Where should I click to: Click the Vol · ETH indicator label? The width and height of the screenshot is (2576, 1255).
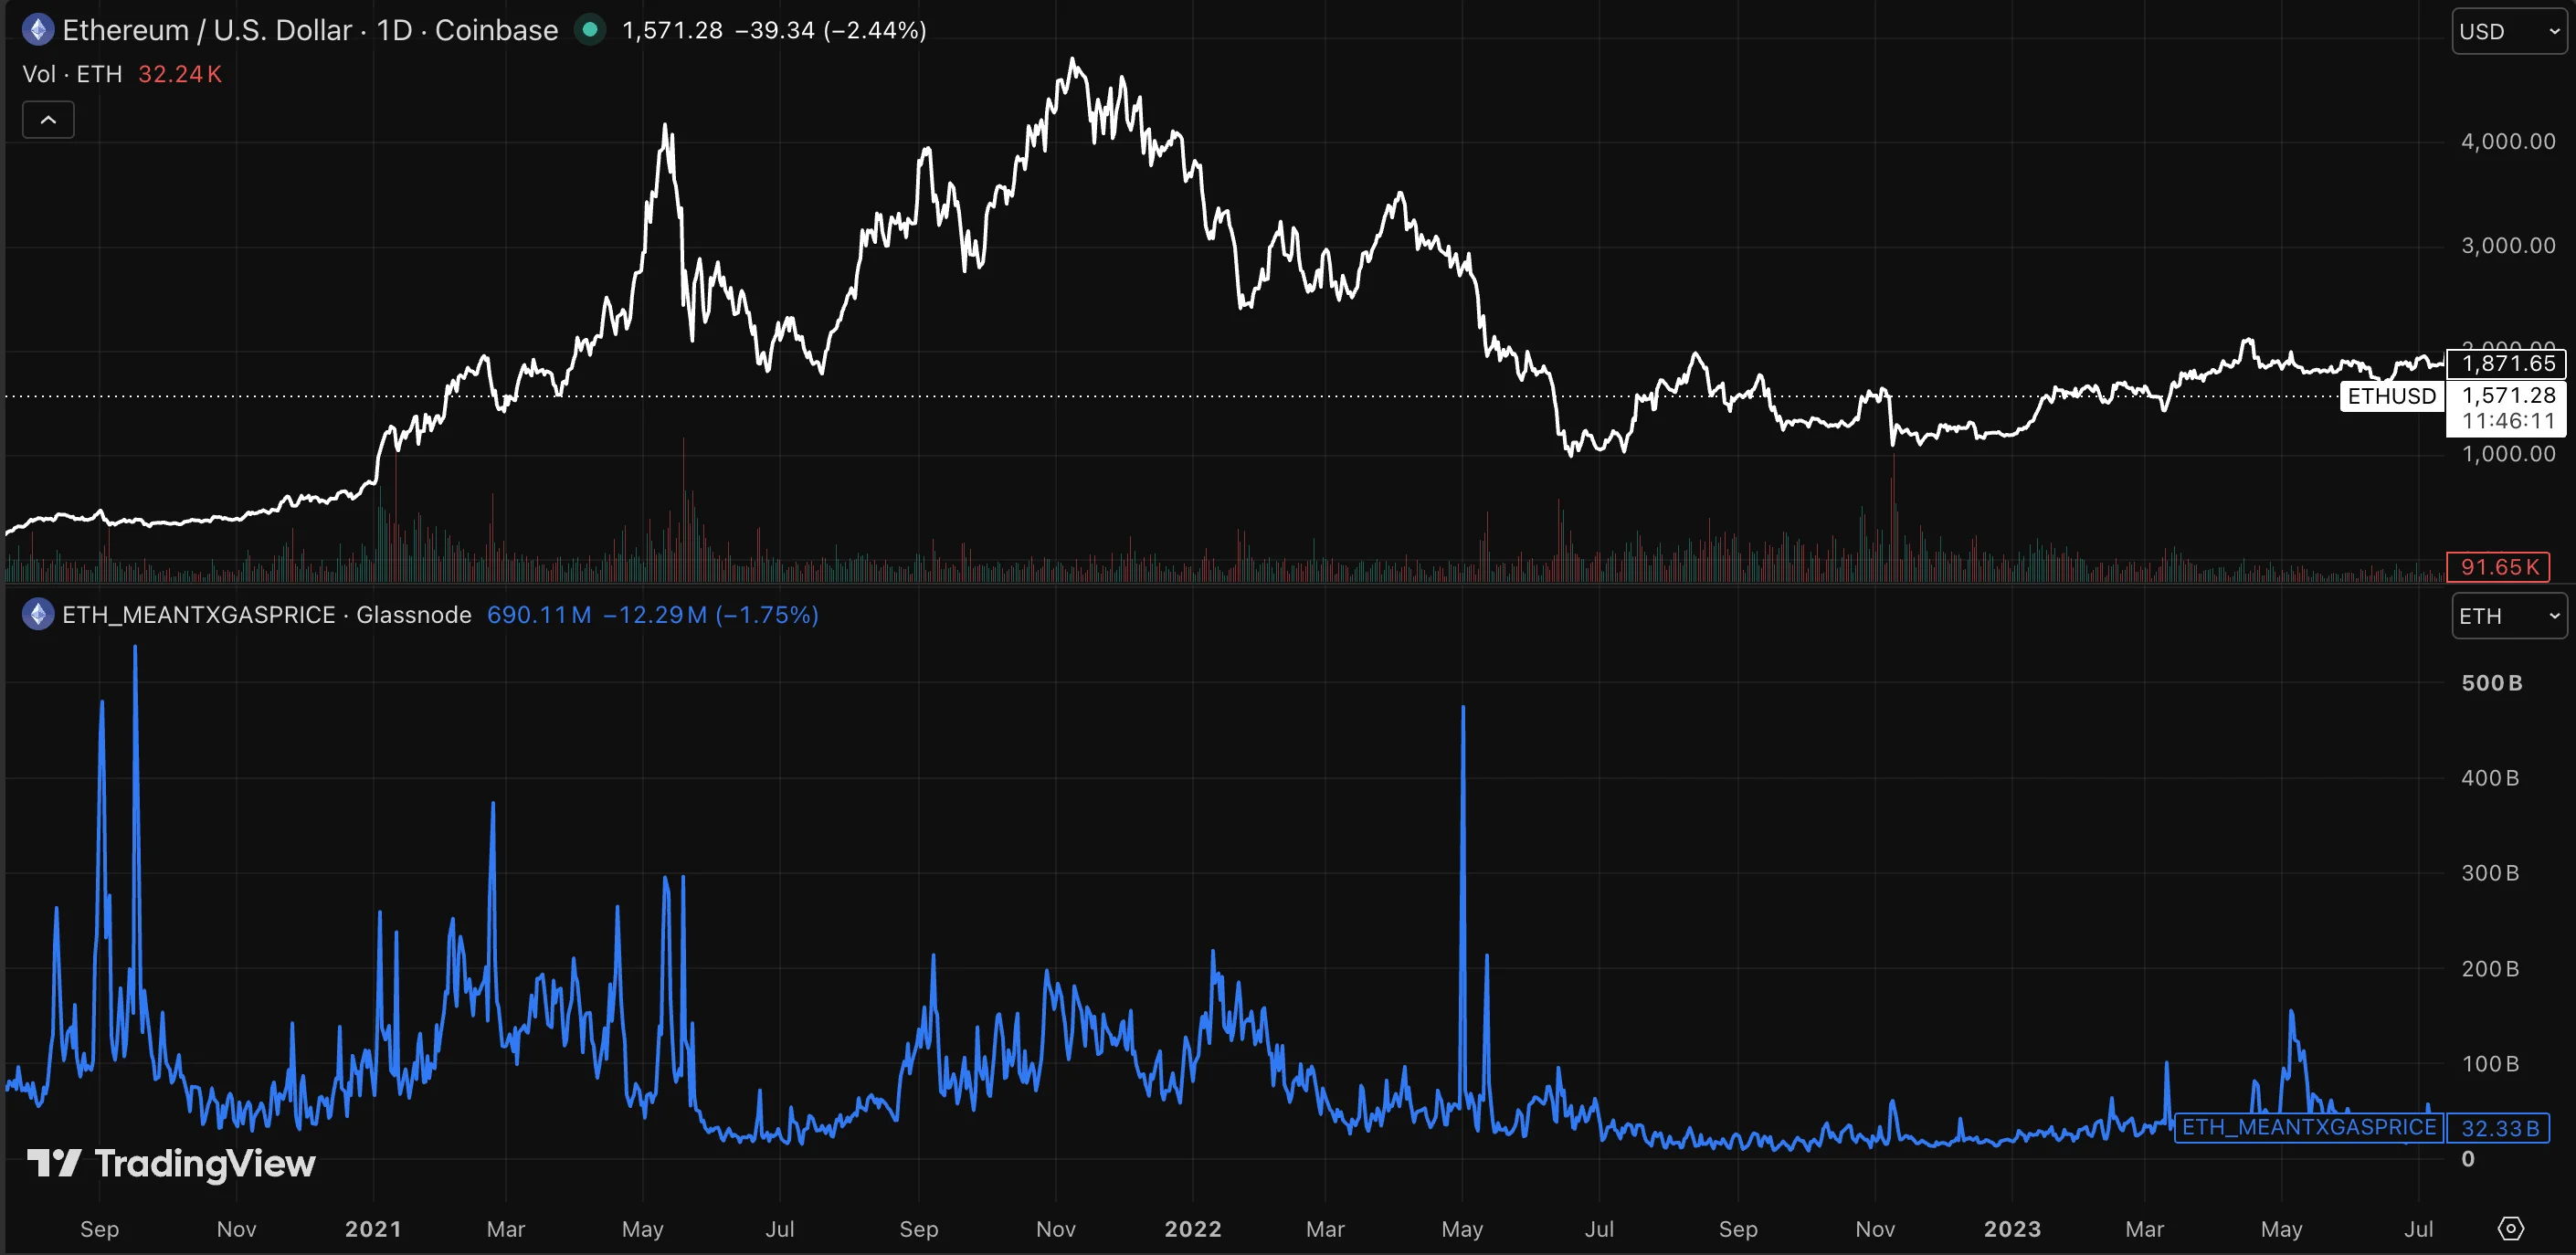72,74
